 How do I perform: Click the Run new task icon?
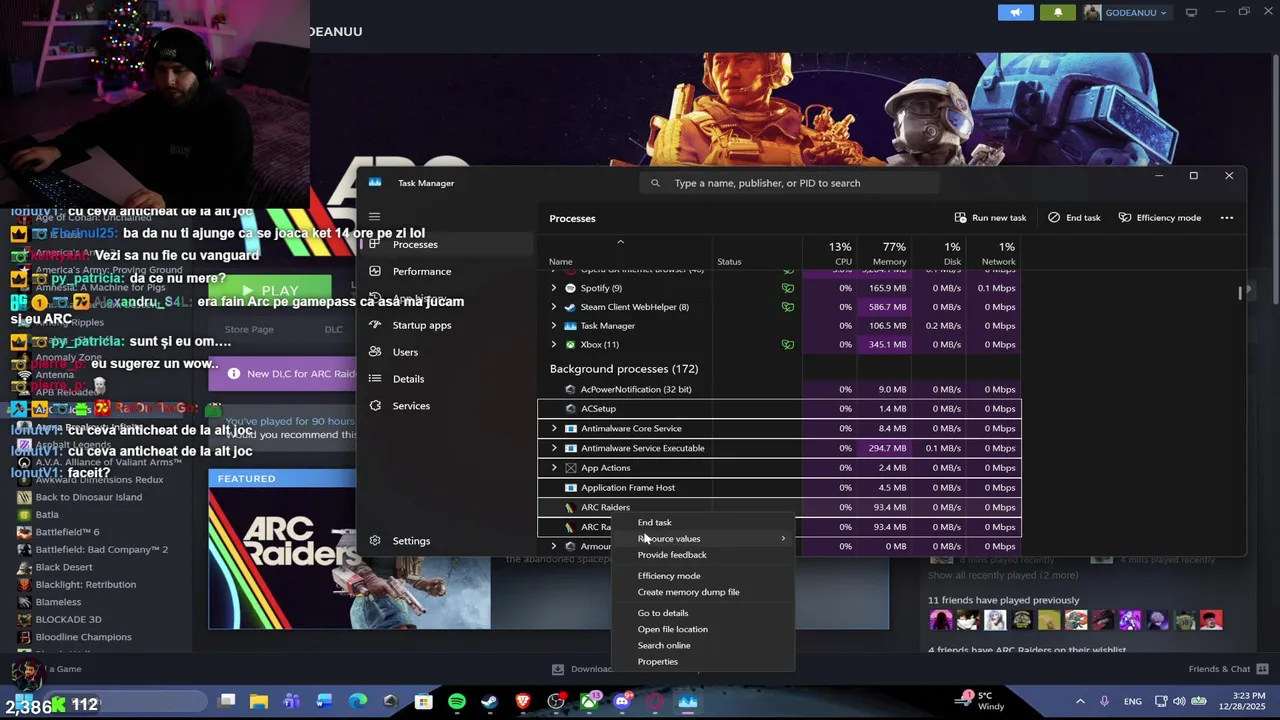click(960, 218)
